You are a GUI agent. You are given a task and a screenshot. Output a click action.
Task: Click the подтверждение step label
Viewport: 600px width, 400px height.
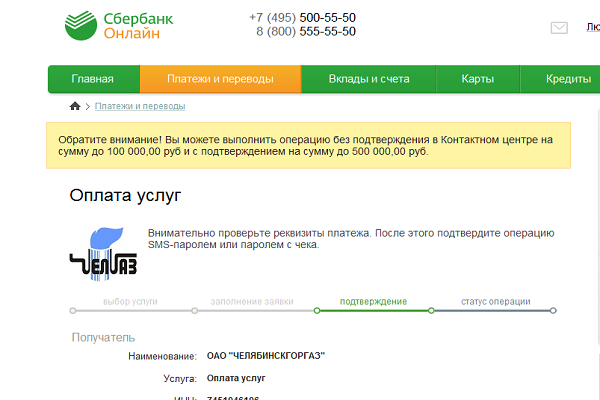(x=373, y=301)
